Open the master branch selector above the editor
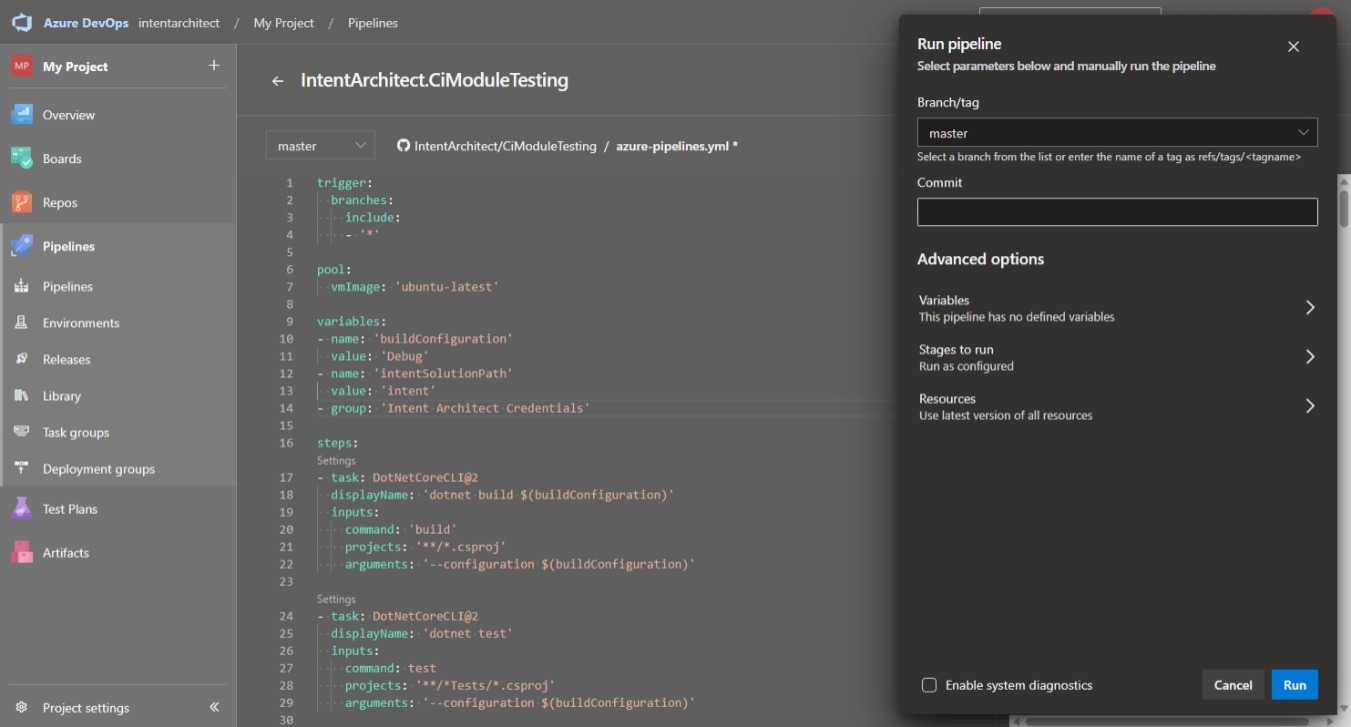The image size is (1351, 727). tap(320, 146)
